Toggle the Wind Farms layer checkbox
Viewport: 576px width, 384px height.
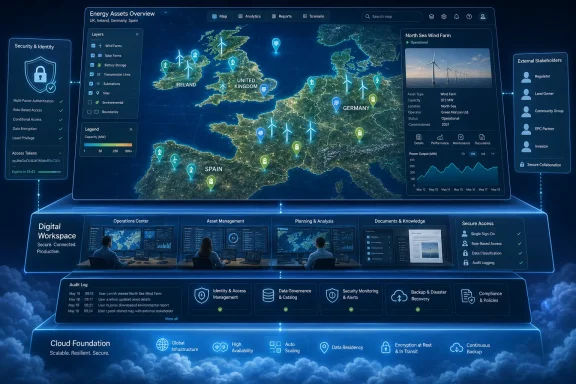[x=93, y=46]
